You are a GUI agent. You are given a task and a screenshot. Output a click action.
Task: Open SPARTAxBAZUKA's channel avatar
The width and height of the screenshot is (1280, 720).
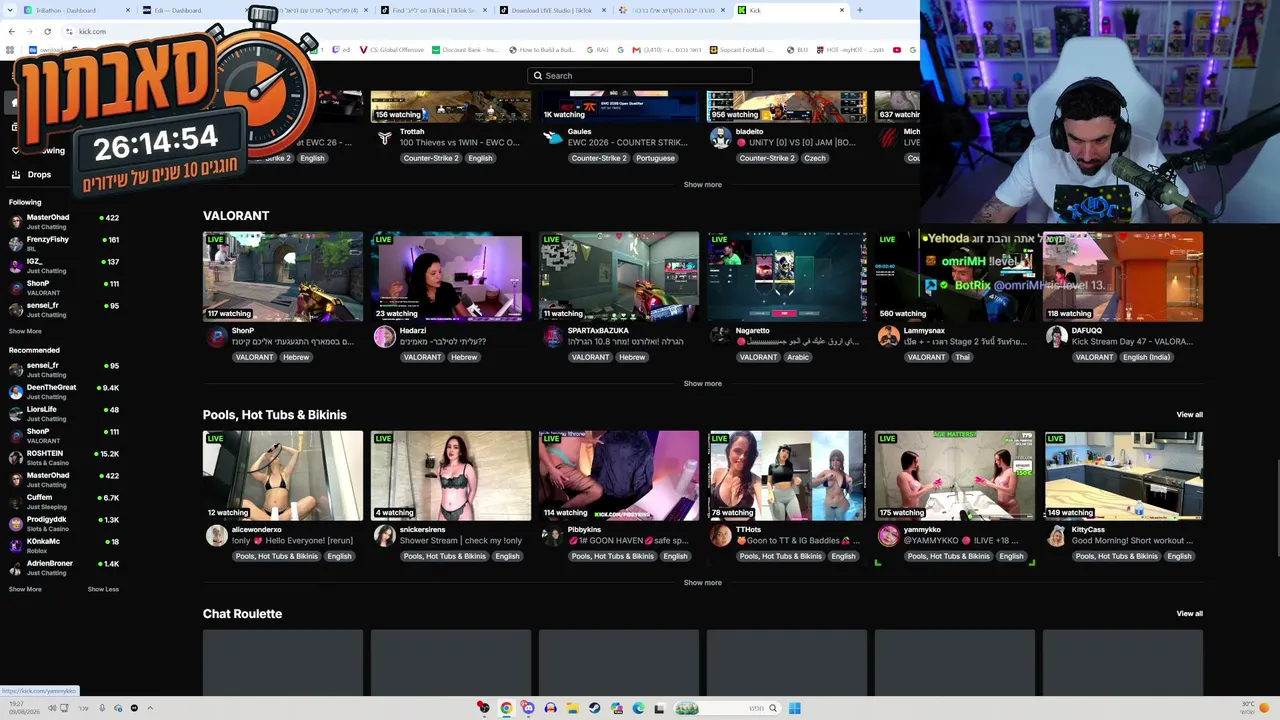(553, 337)
